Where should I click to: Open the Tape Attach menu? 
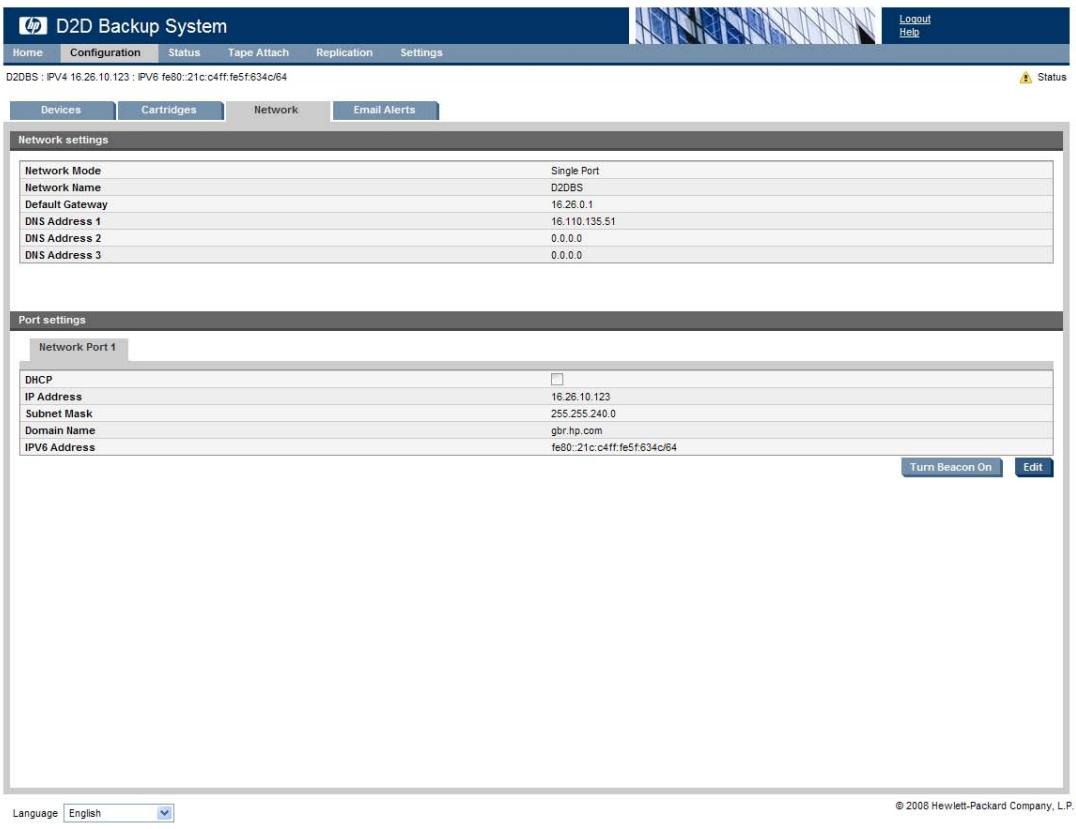[258, 53]
